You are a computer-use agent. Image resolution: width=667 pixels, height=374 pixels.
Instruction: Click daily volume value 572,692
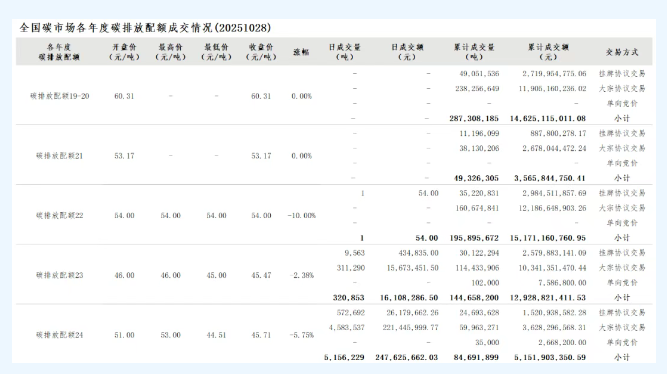[x=351, y=312]
